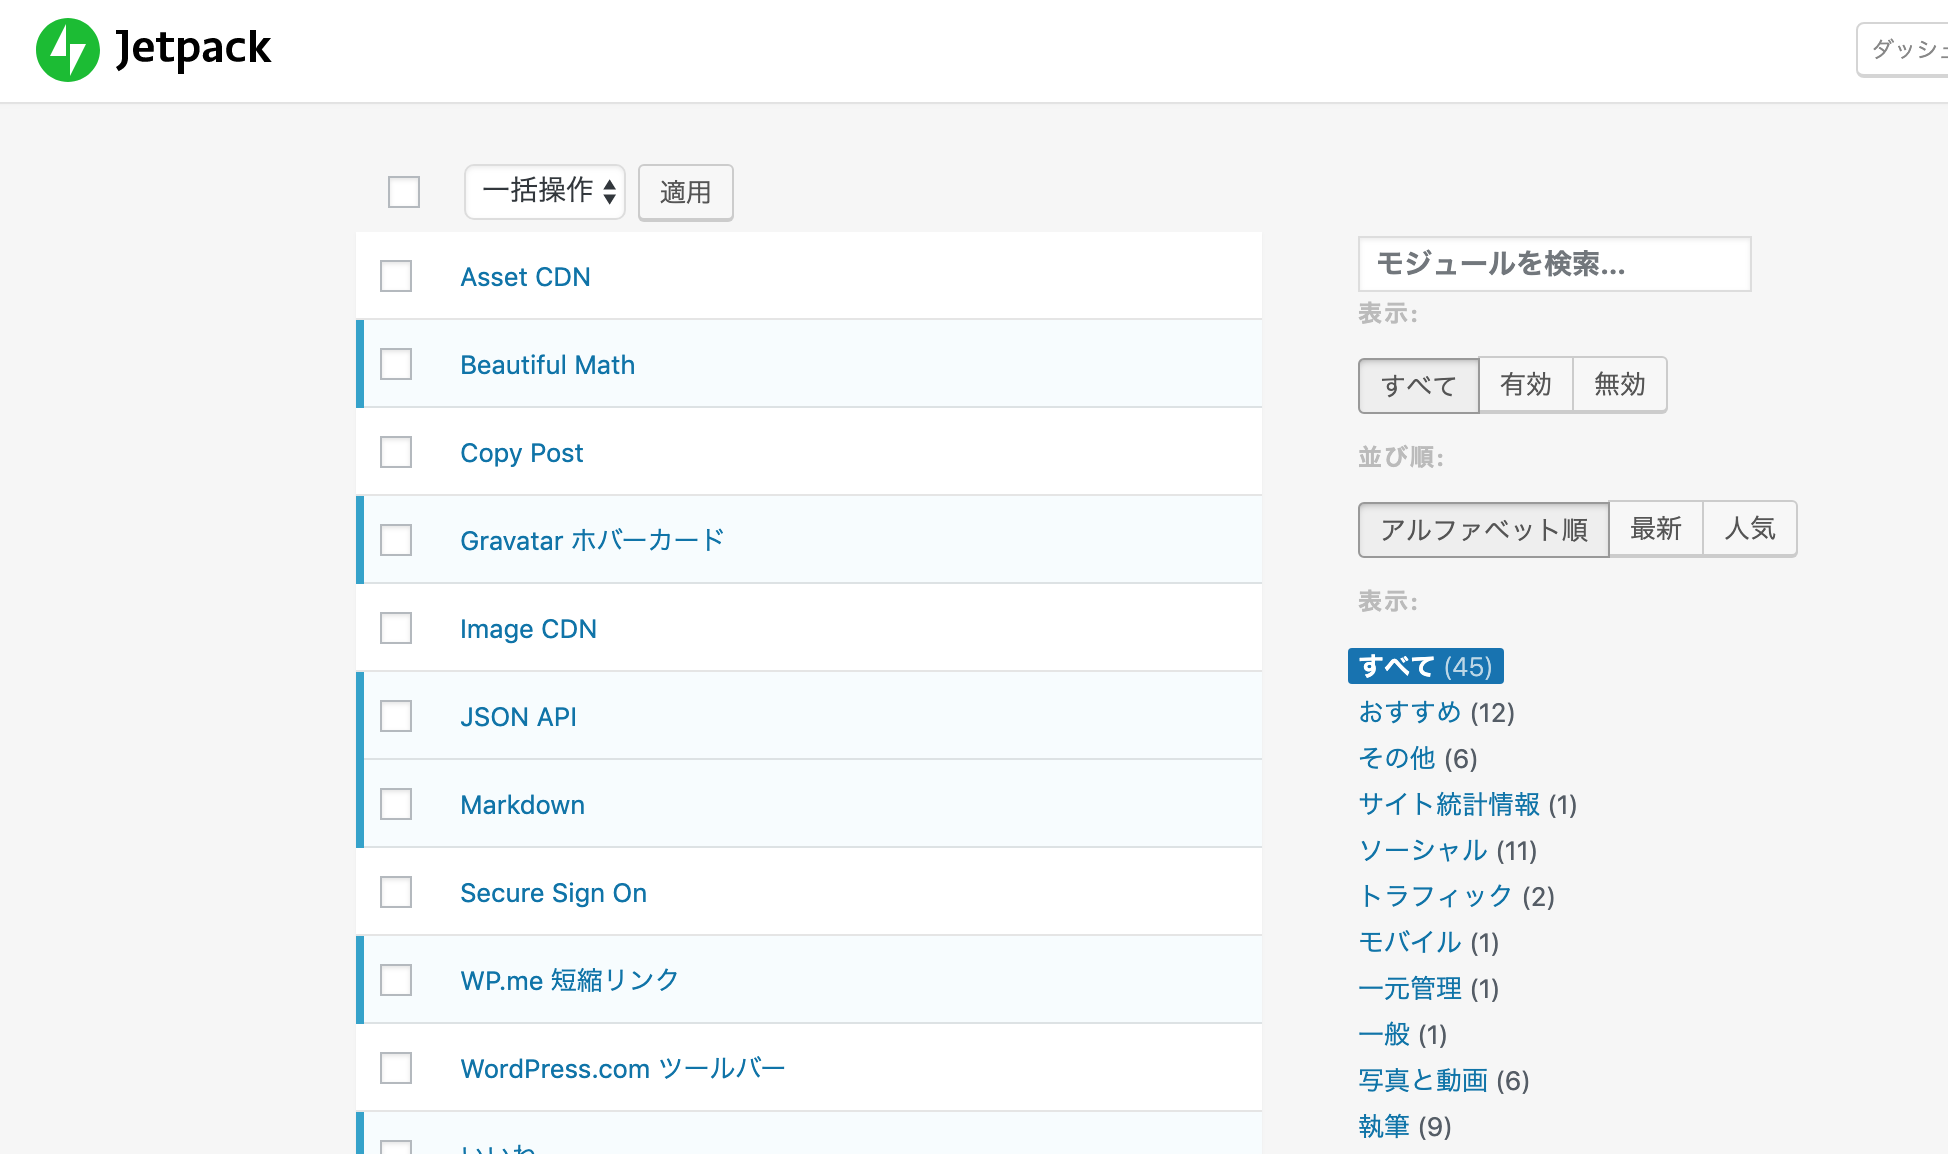Open the Beautiful Math module link
Image resolution: width=1948 pixels, height=1154 pixels.
point(547,365)
